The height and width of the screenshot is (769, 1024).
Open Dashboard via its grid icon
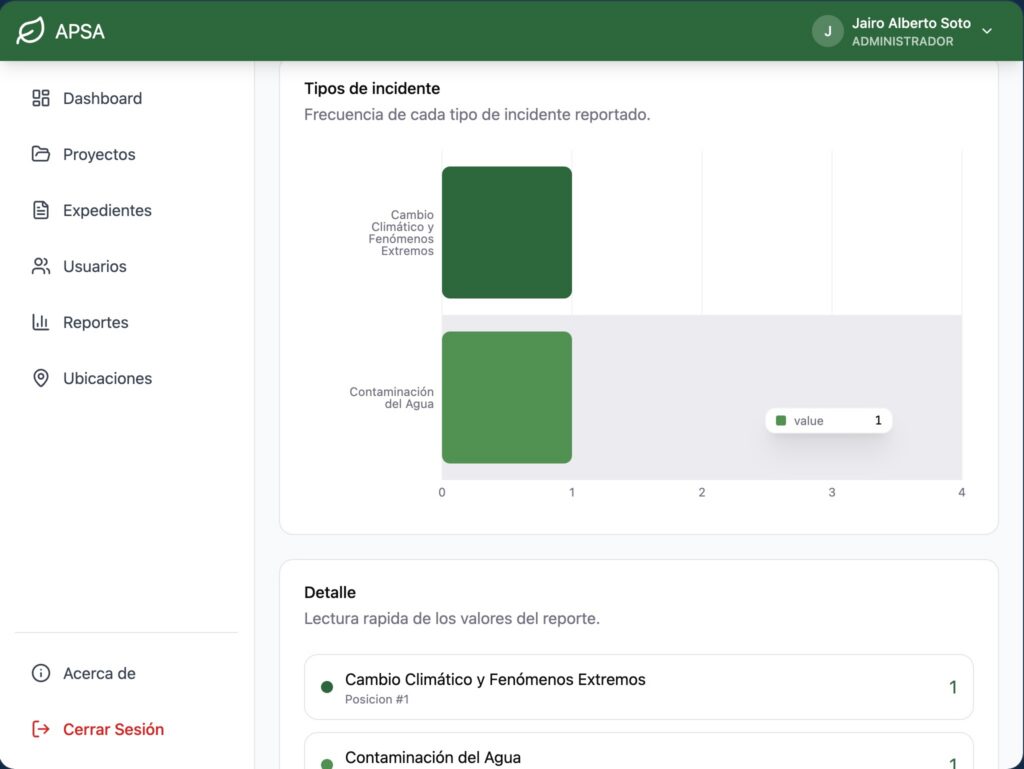[41, 98]
